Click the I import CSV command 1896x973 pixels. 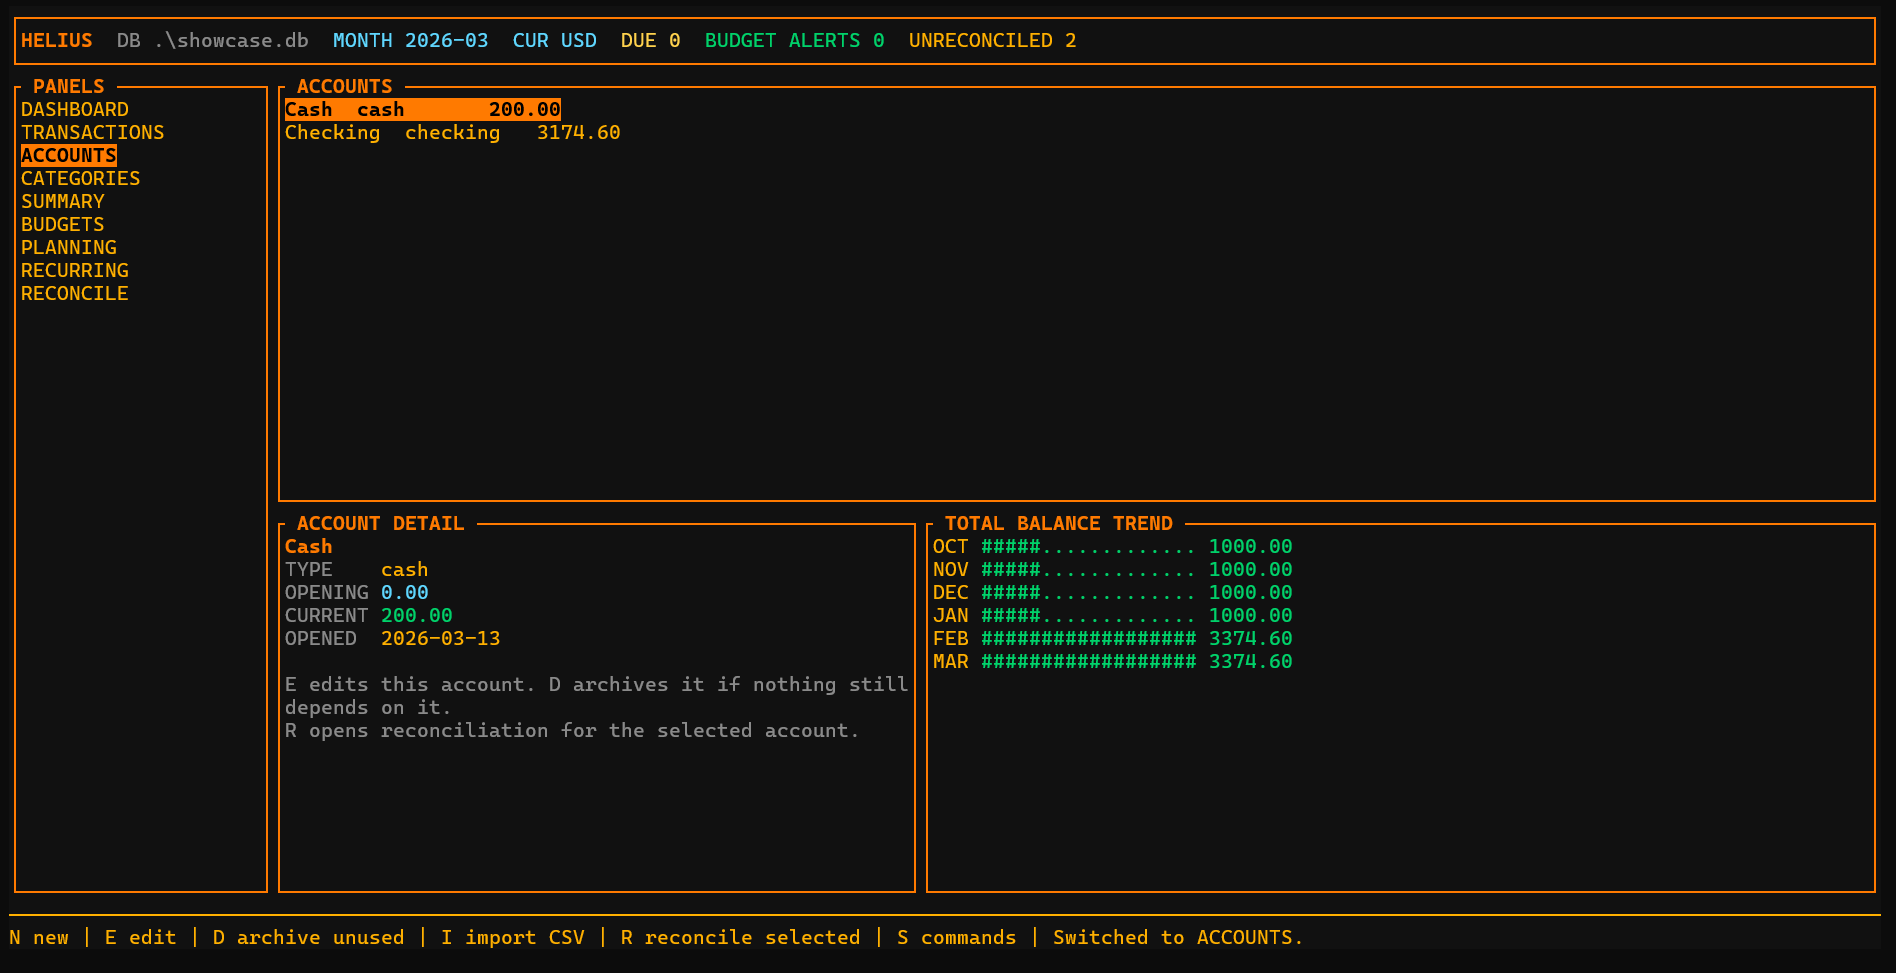click(x=512, y=937)
